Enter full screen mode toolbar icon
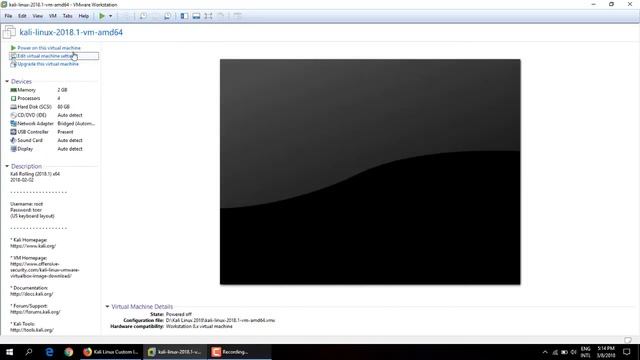Image resolution: width=640 pixels, height=360 pixels. [x=209, y=16]
